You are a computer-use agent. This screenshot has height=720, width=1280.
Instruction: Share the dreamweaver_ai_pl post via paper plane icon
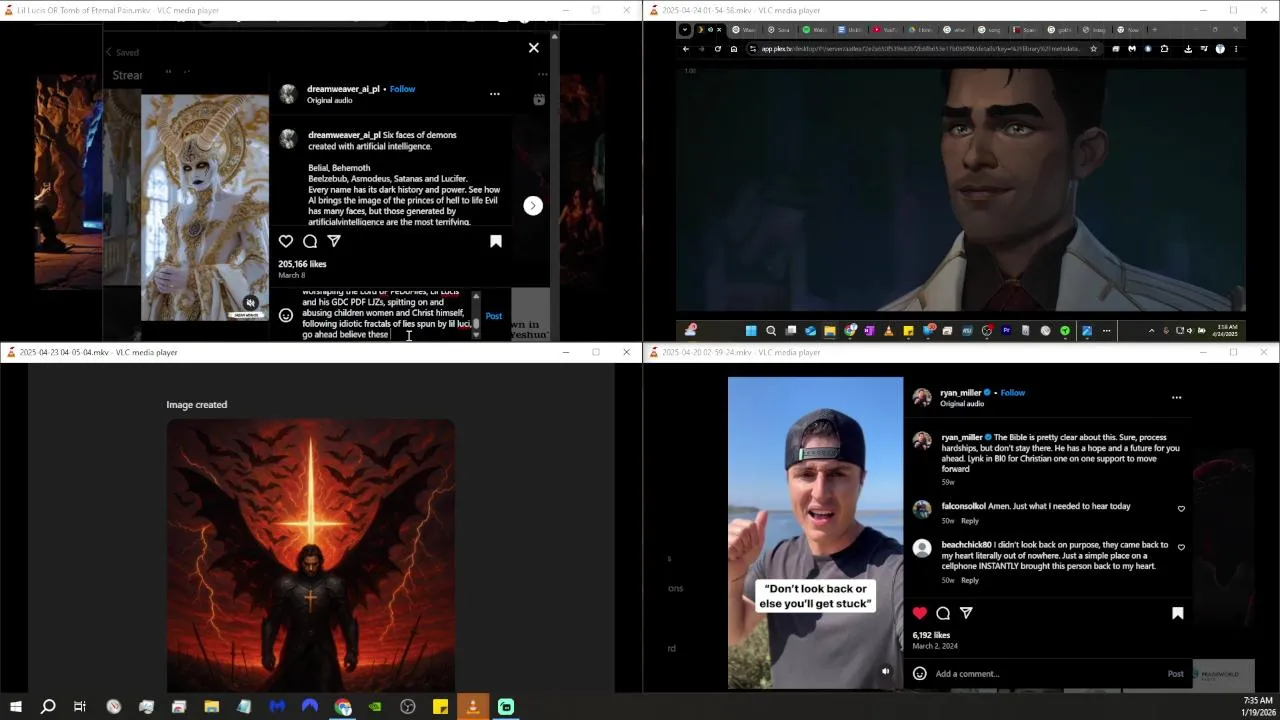click(x=334, y=241)
